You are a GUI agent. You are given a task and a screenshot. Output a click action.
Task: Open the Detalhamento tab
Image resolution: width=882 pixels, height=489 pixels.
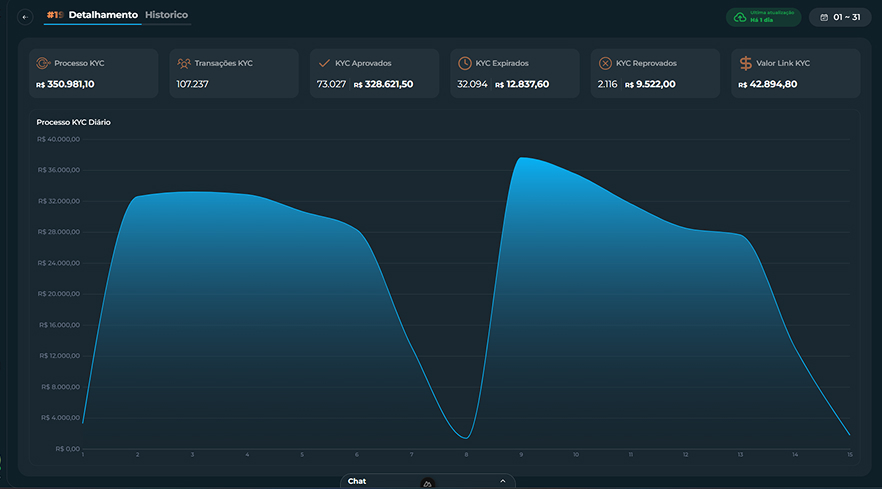(103, 15)
